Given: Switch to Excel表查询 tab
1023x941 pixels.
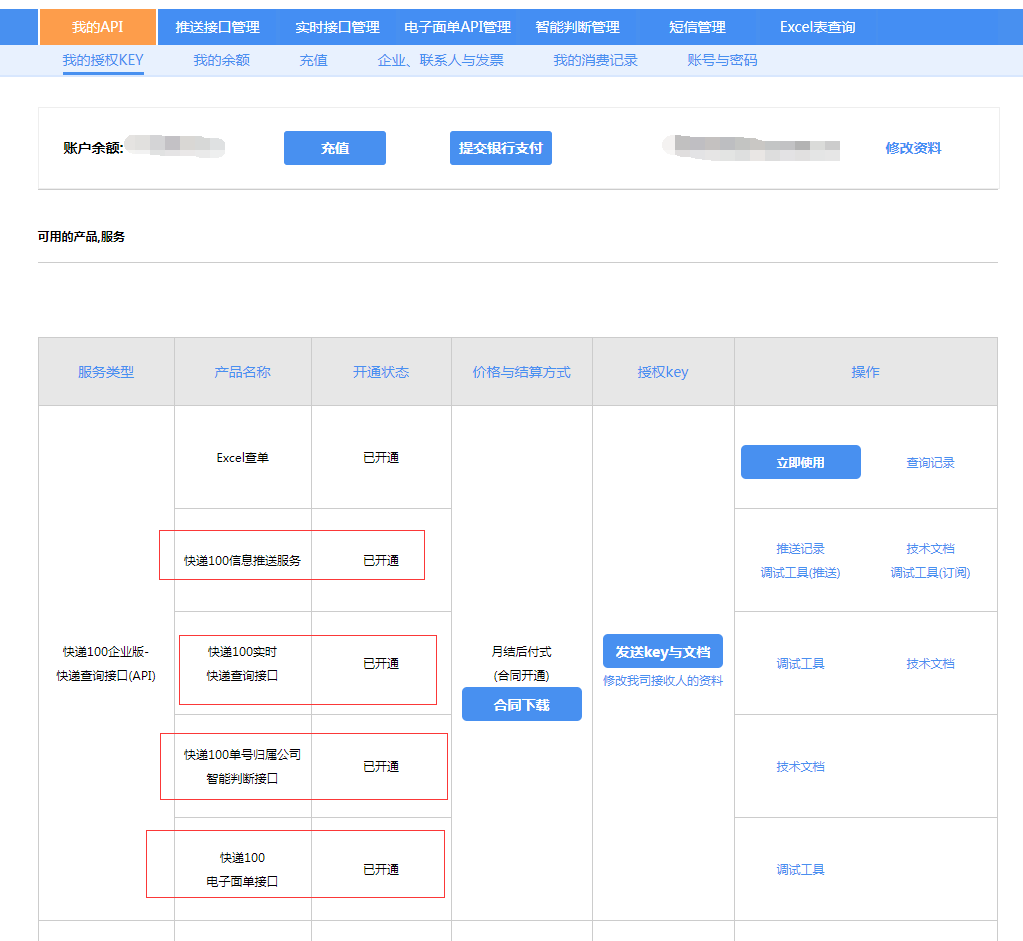Looking at the screenshot, I should [x=817, y=27].
